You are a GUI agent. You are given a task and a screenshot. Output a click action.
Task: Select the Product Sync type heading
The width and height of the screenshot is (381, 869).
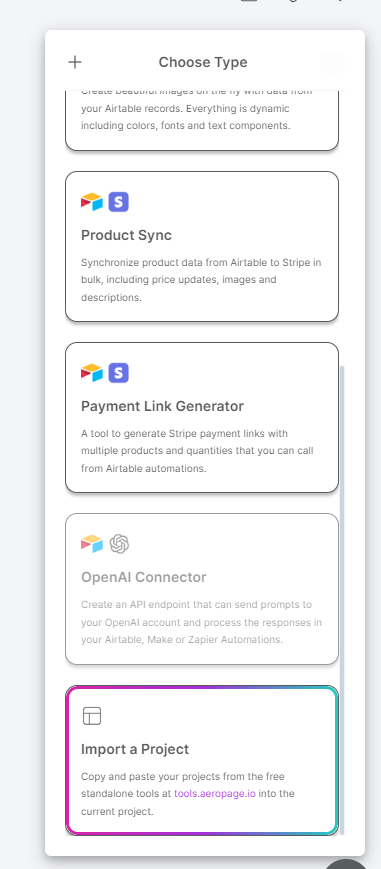(126, 235)
